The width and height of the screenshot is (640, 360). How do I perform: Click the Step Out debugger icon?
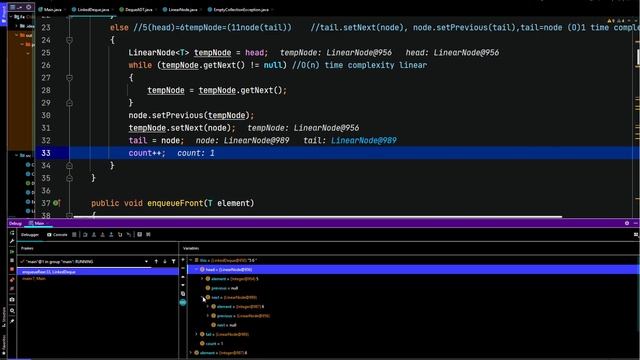click(111, 235)
